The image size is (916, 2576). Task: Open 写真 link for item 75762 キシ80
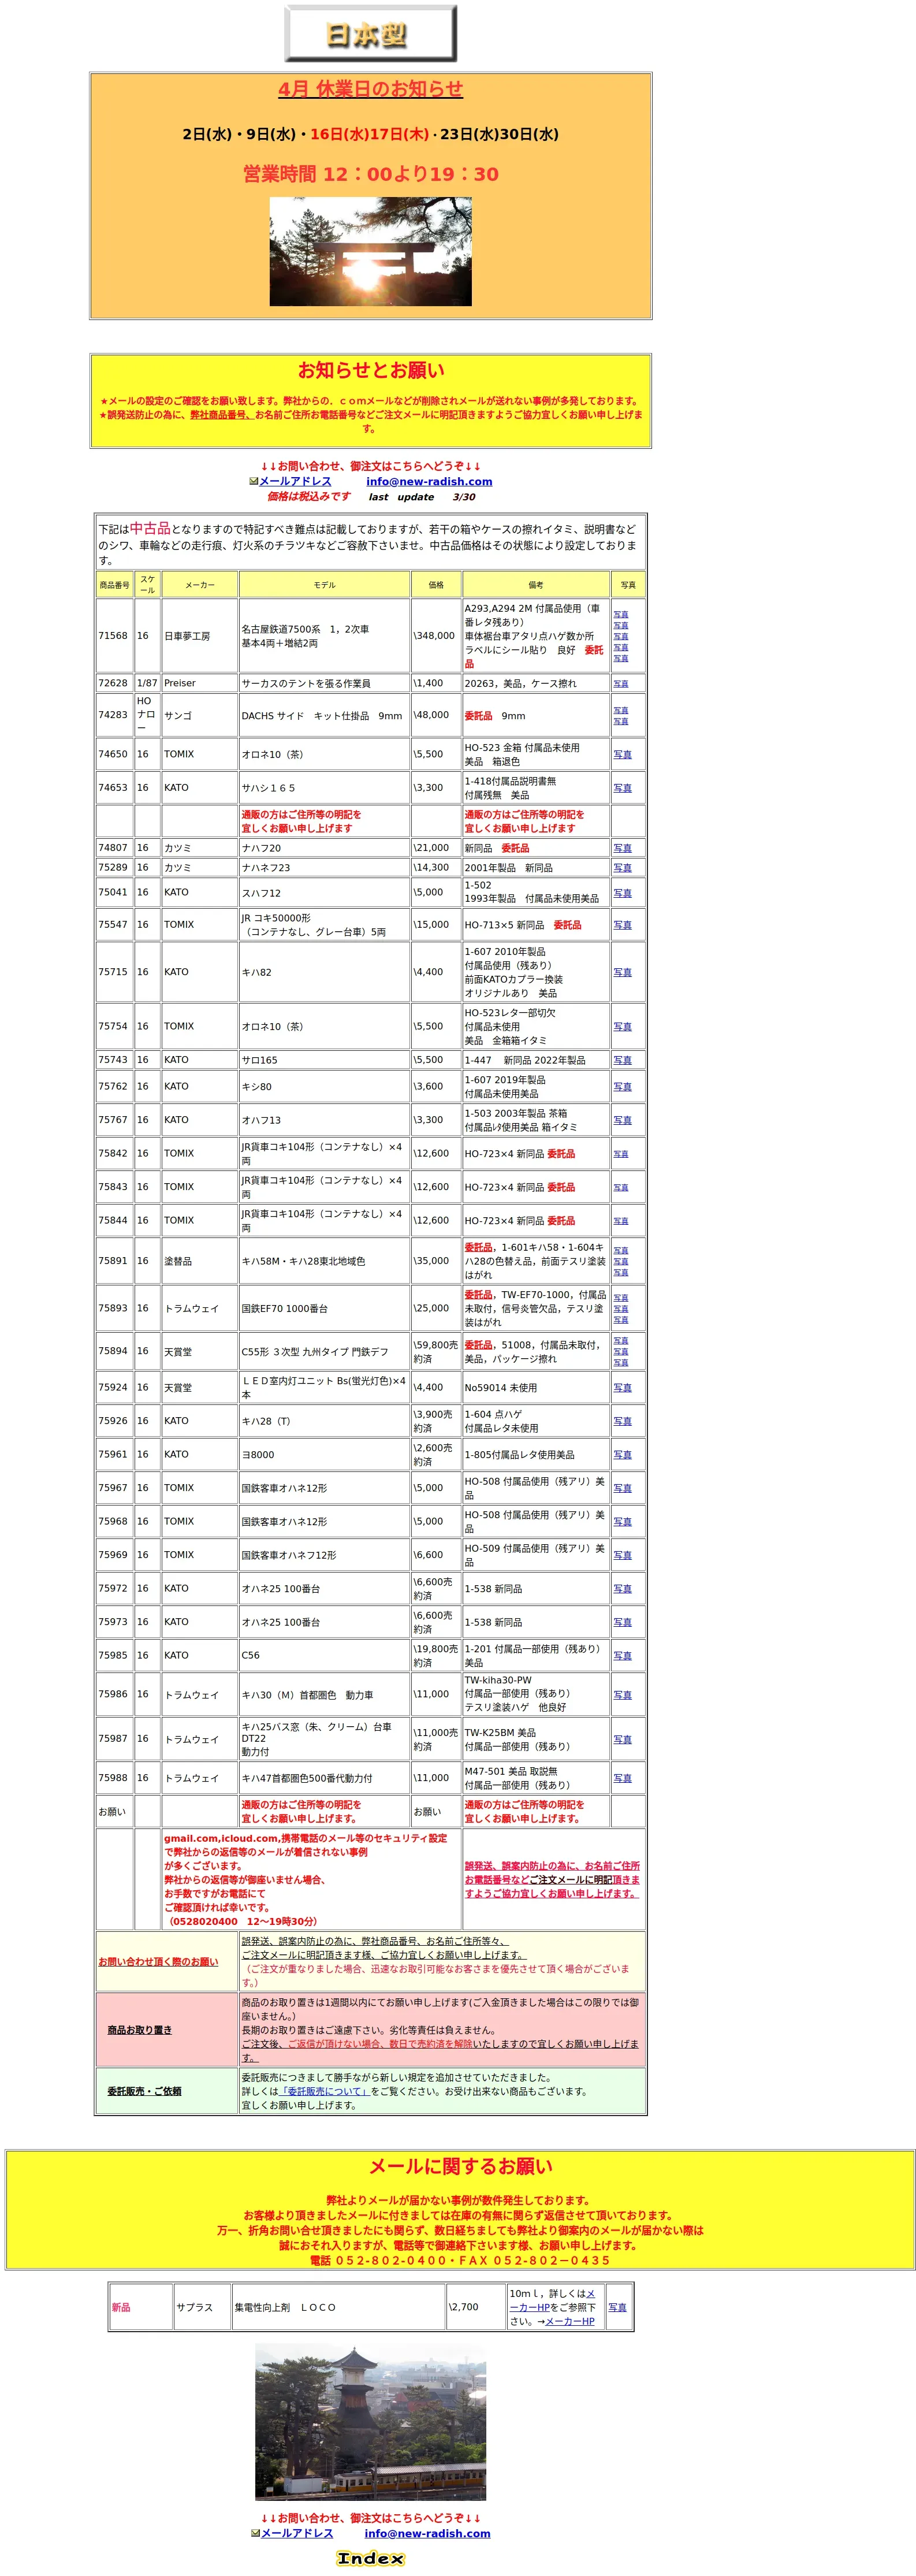pyautogui.click(x=622, y=1087)
